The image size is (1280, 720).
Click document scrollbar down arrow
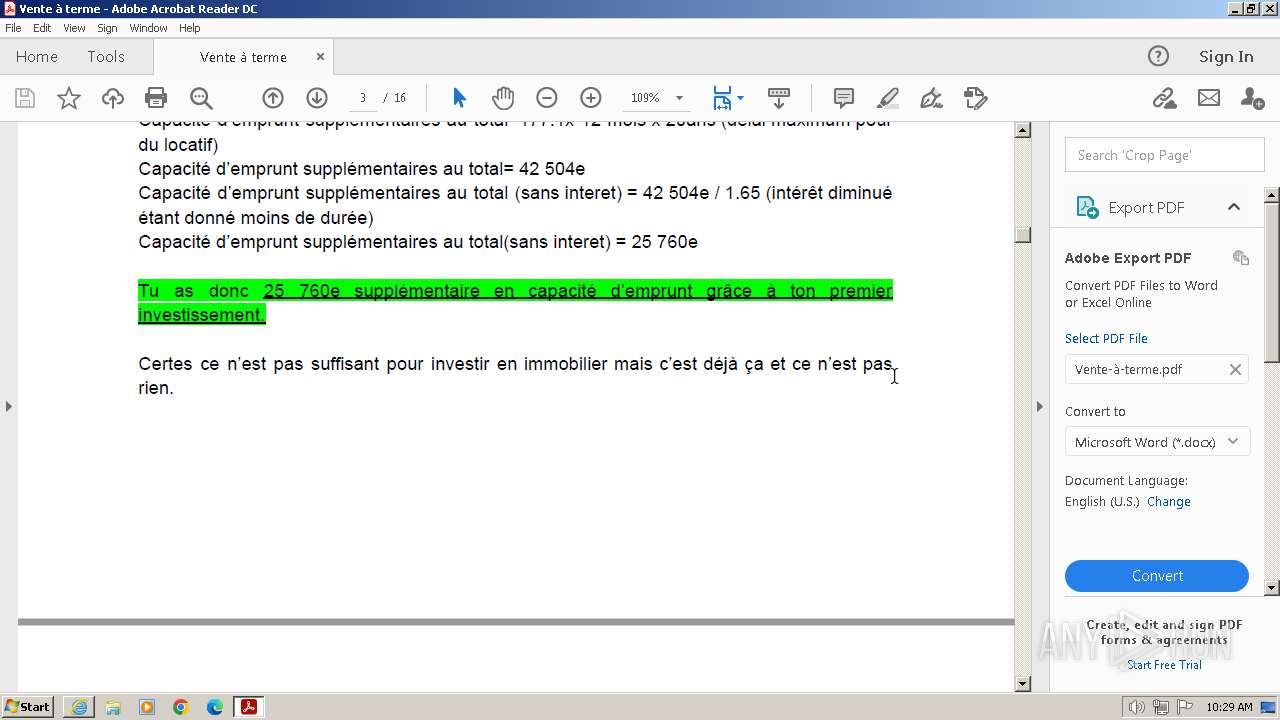click(1022, 684)
